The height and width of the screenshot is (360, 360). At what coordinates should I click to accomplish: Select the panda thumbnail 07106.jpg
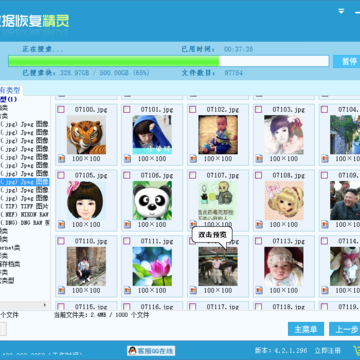click(152, 200)
